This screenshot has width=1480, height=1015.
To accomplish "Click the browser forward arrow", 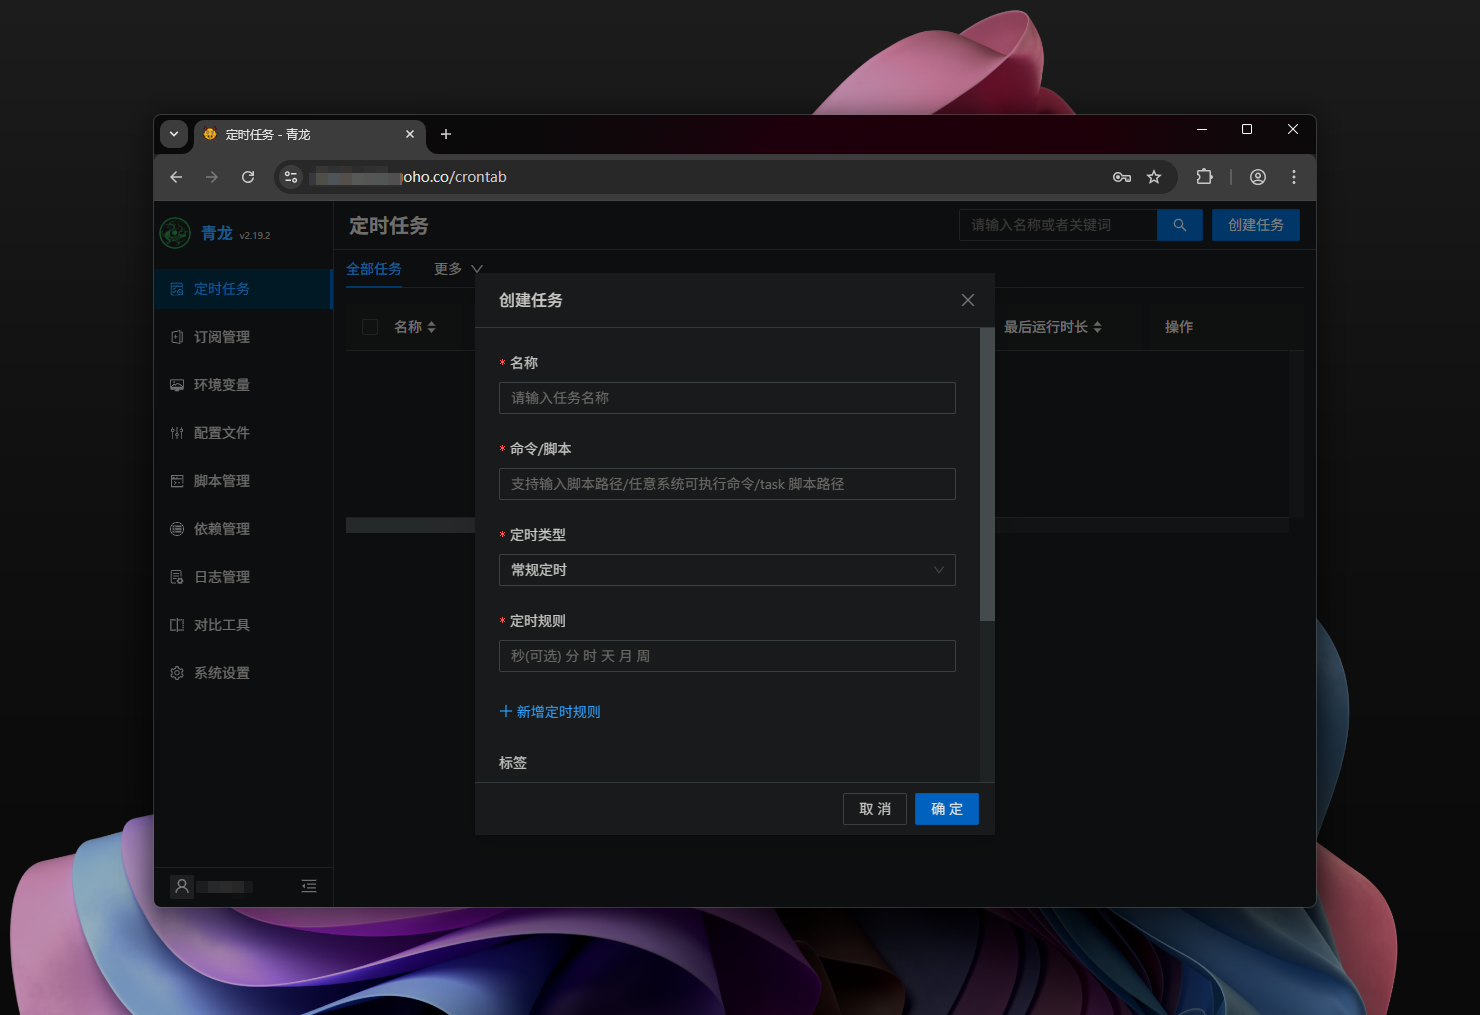I will [212, 177].
